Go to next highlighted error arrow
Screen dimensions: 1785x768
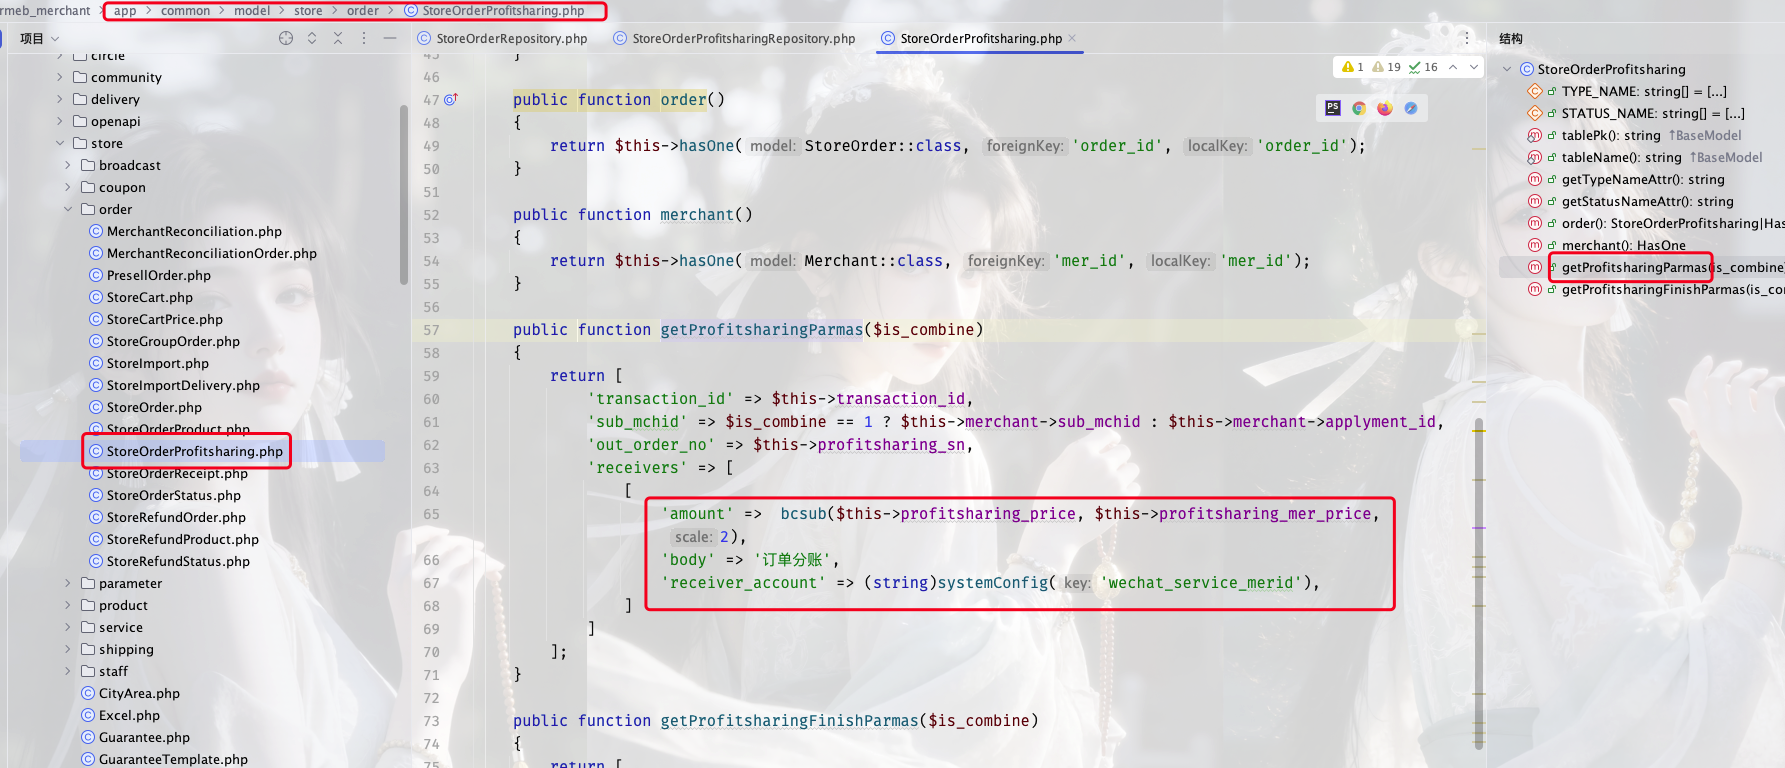pyautogui.click(x=1474, y=67)
